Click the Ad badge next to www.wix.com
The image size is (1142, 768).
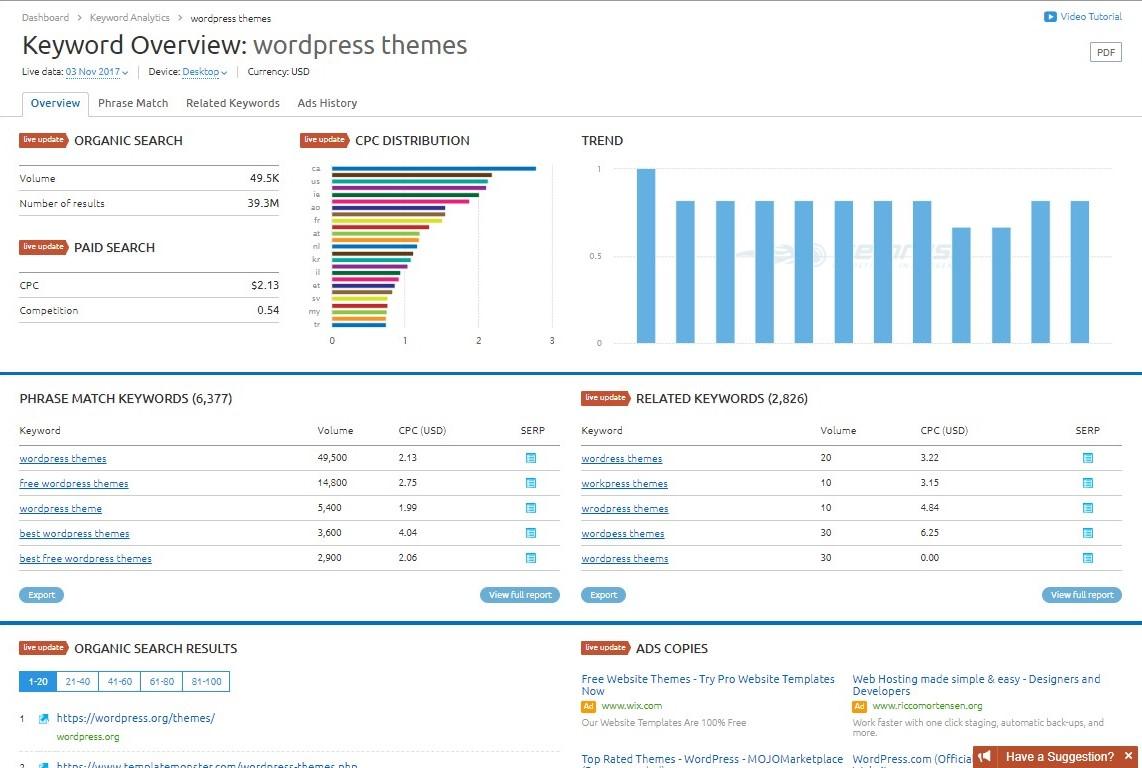[x=588, y=705]
